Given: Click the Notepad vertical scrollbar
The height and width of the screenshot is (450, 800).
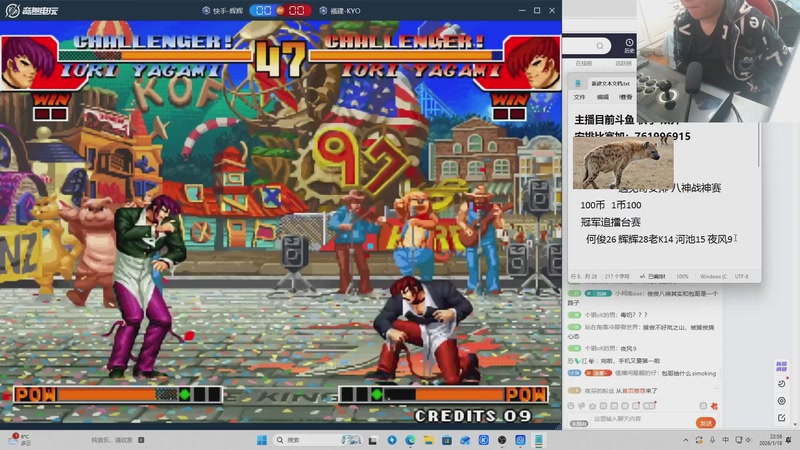Looking at the screenshot, I should 759,145.
